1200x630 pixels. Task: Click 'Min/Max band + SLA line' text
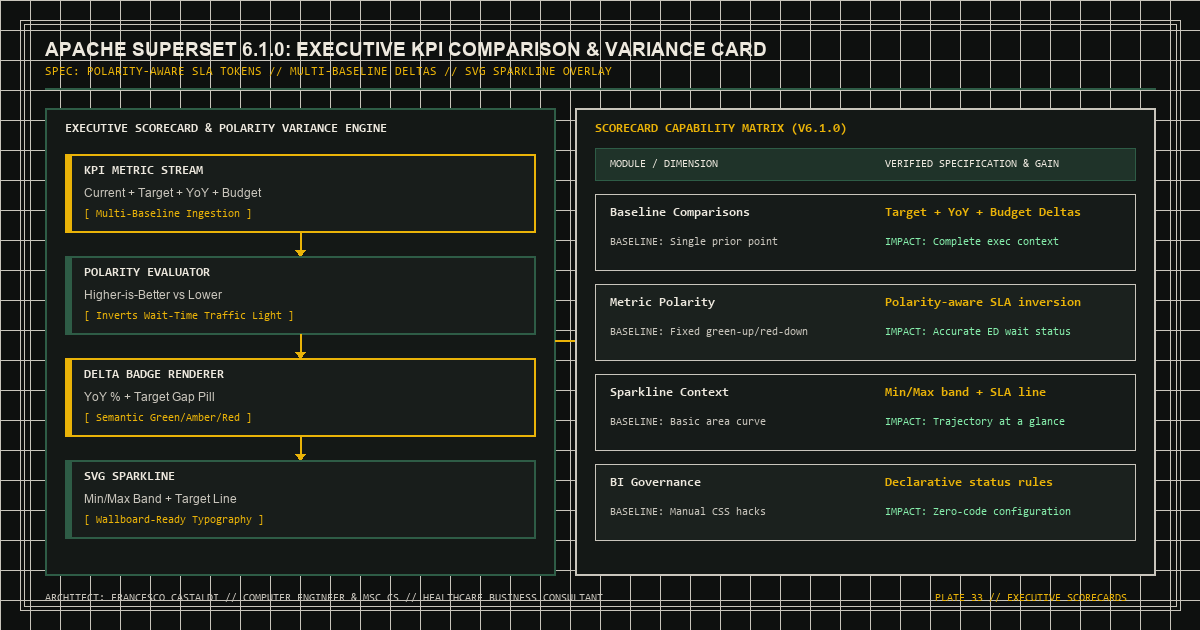(x=966, y=392)
